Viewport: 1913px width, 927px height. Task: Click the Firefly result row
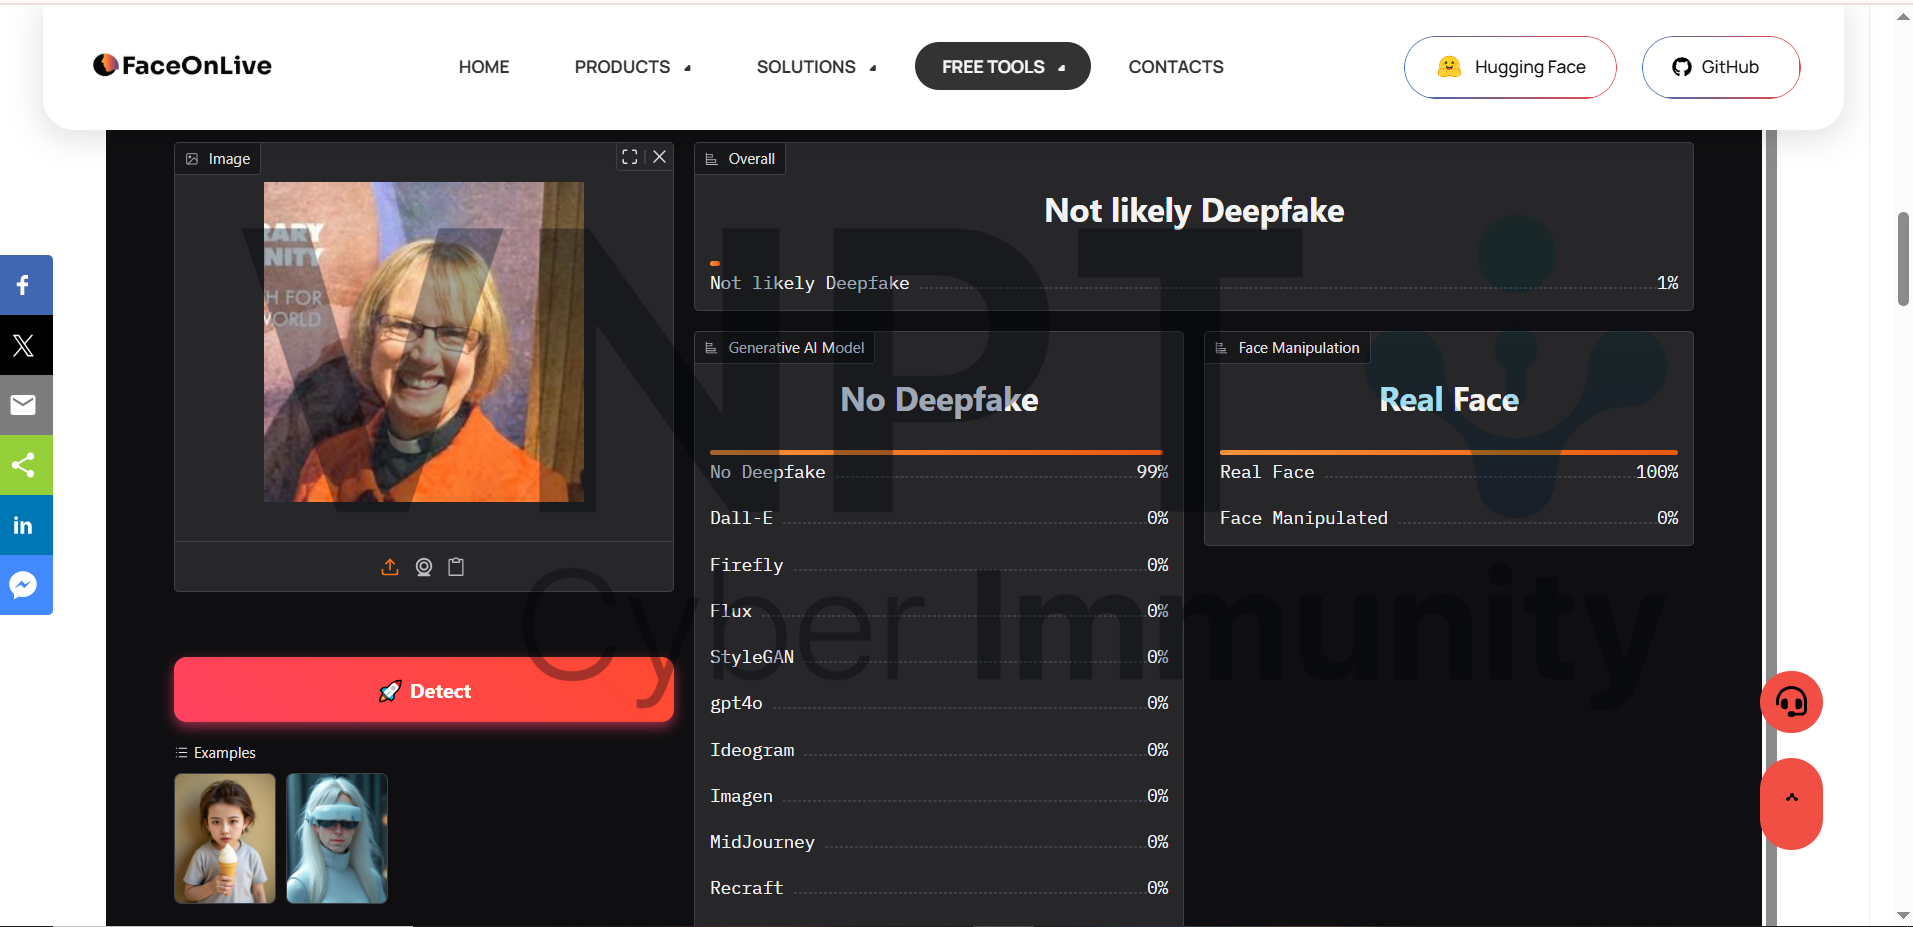[939, 565]
